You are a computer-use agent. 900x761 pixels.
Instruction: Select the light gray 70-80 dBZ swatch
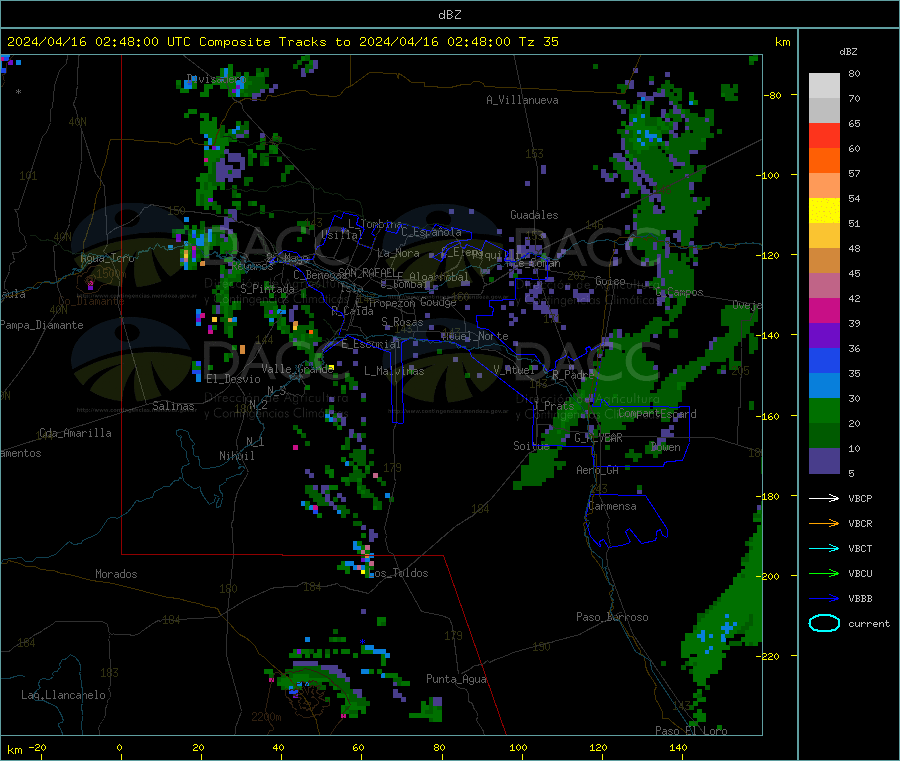[x=824, y=86]
